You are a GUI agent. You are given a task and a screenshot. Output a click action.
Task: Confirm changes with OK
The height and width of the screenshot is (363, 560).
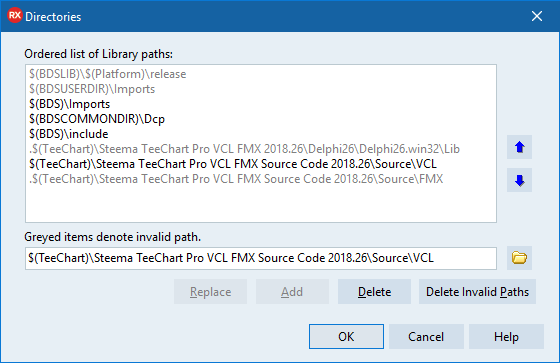pos(346,337)
